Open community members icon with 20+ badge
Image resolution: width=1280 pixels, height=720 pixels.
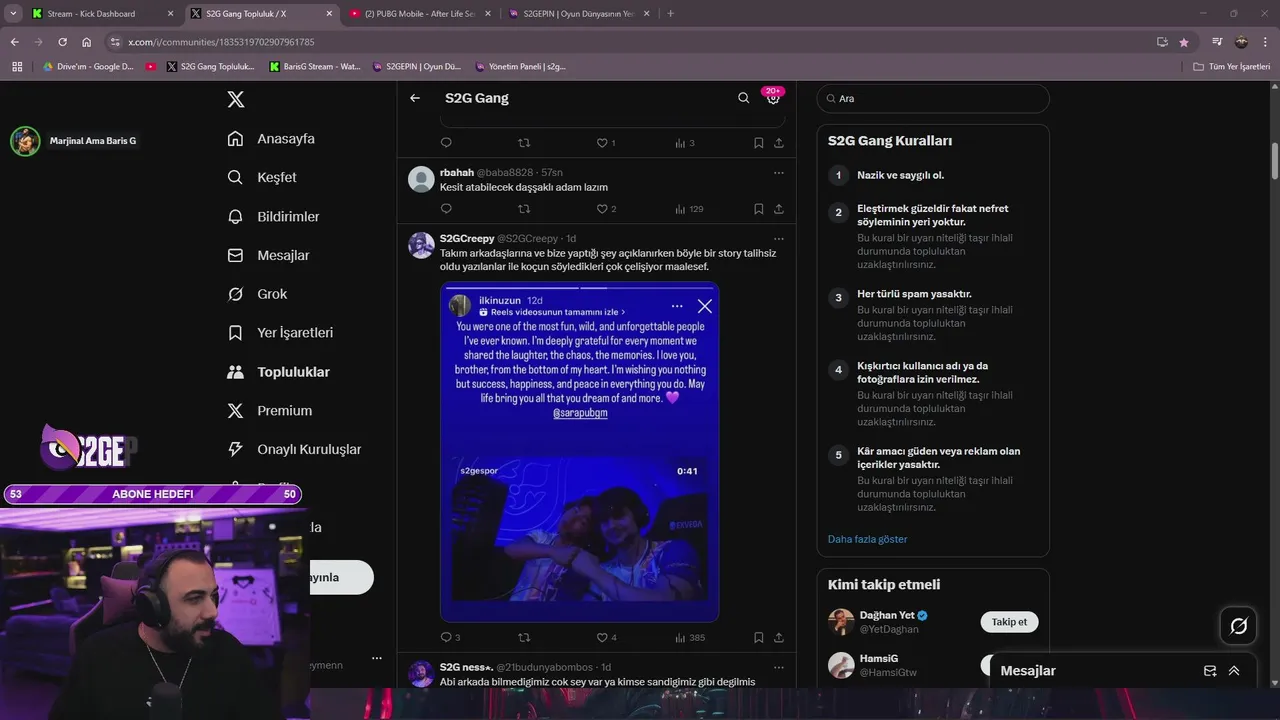773,97
